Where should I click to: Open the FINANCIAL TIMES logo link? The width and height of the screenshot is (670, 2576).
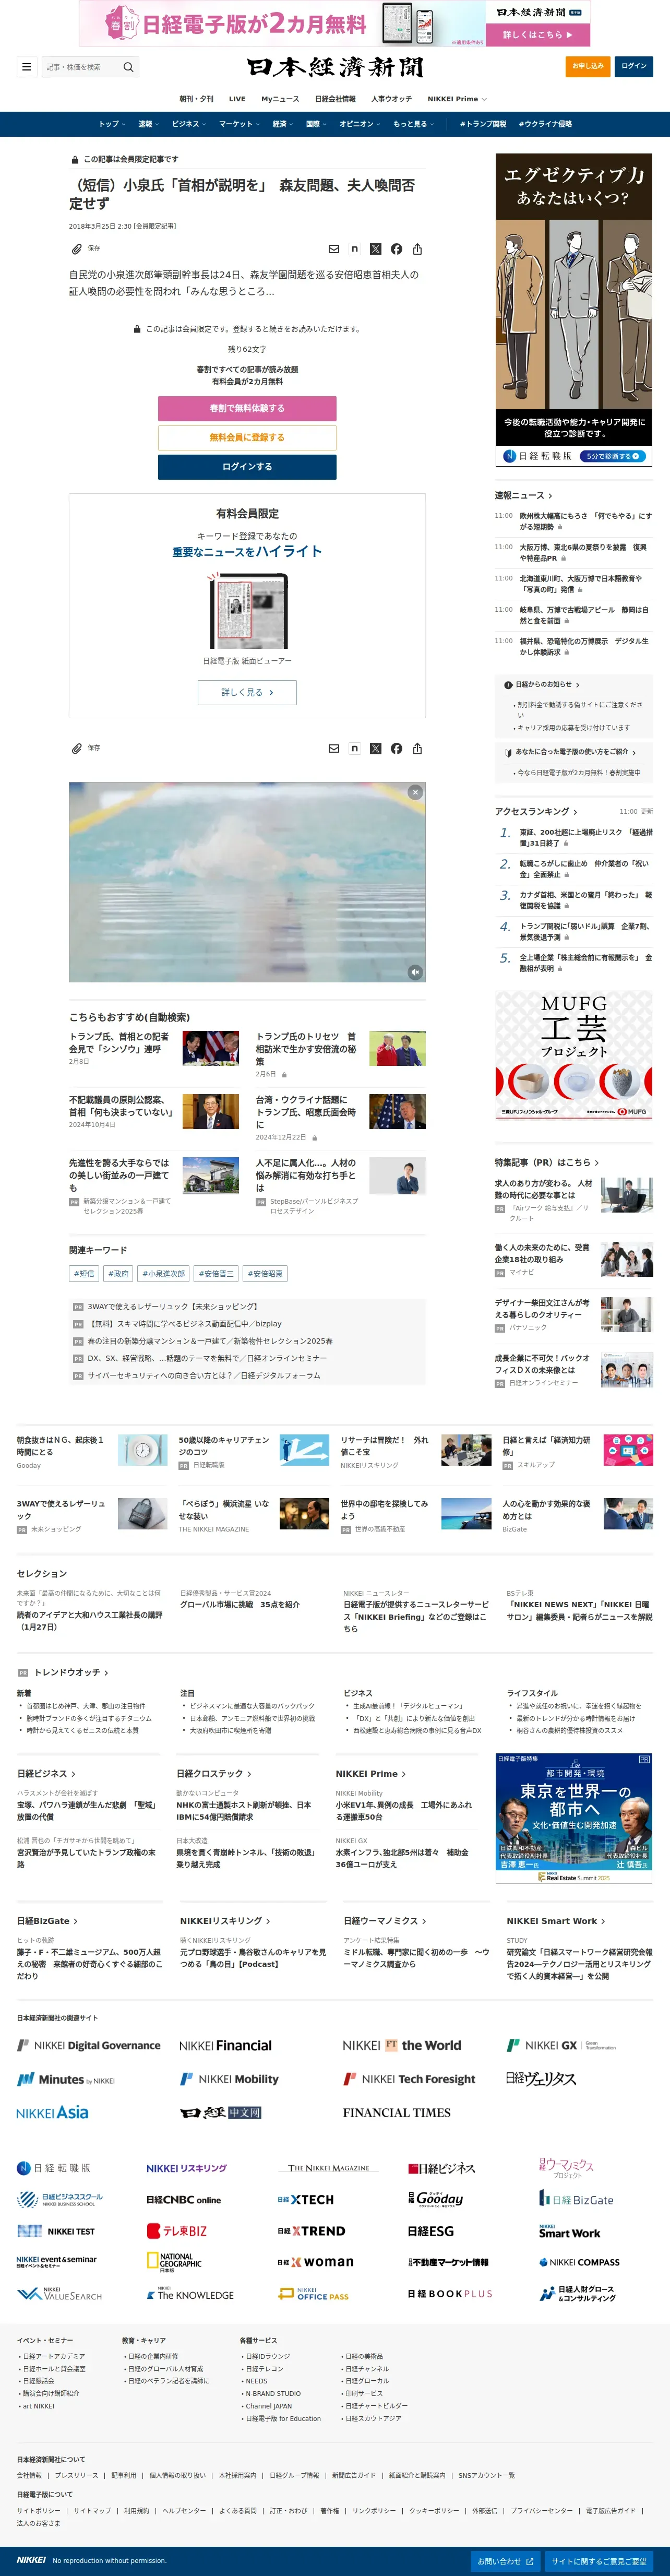click(397, 2112)
